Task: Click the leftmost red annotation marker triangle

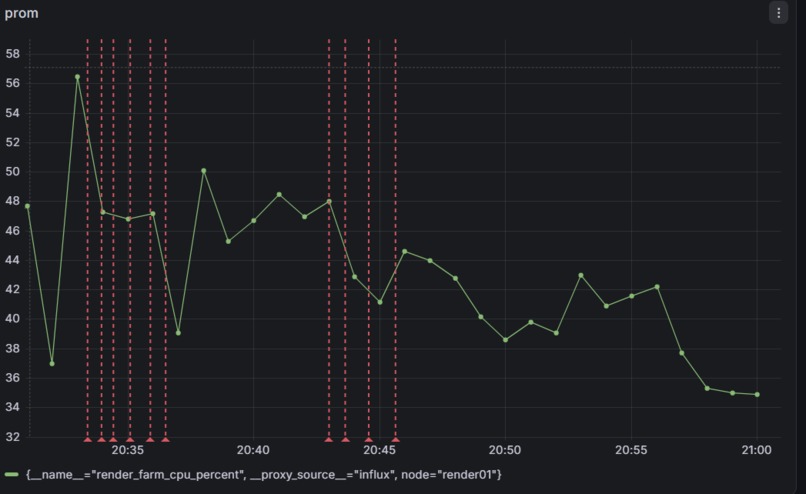Action: click(87, 440)
